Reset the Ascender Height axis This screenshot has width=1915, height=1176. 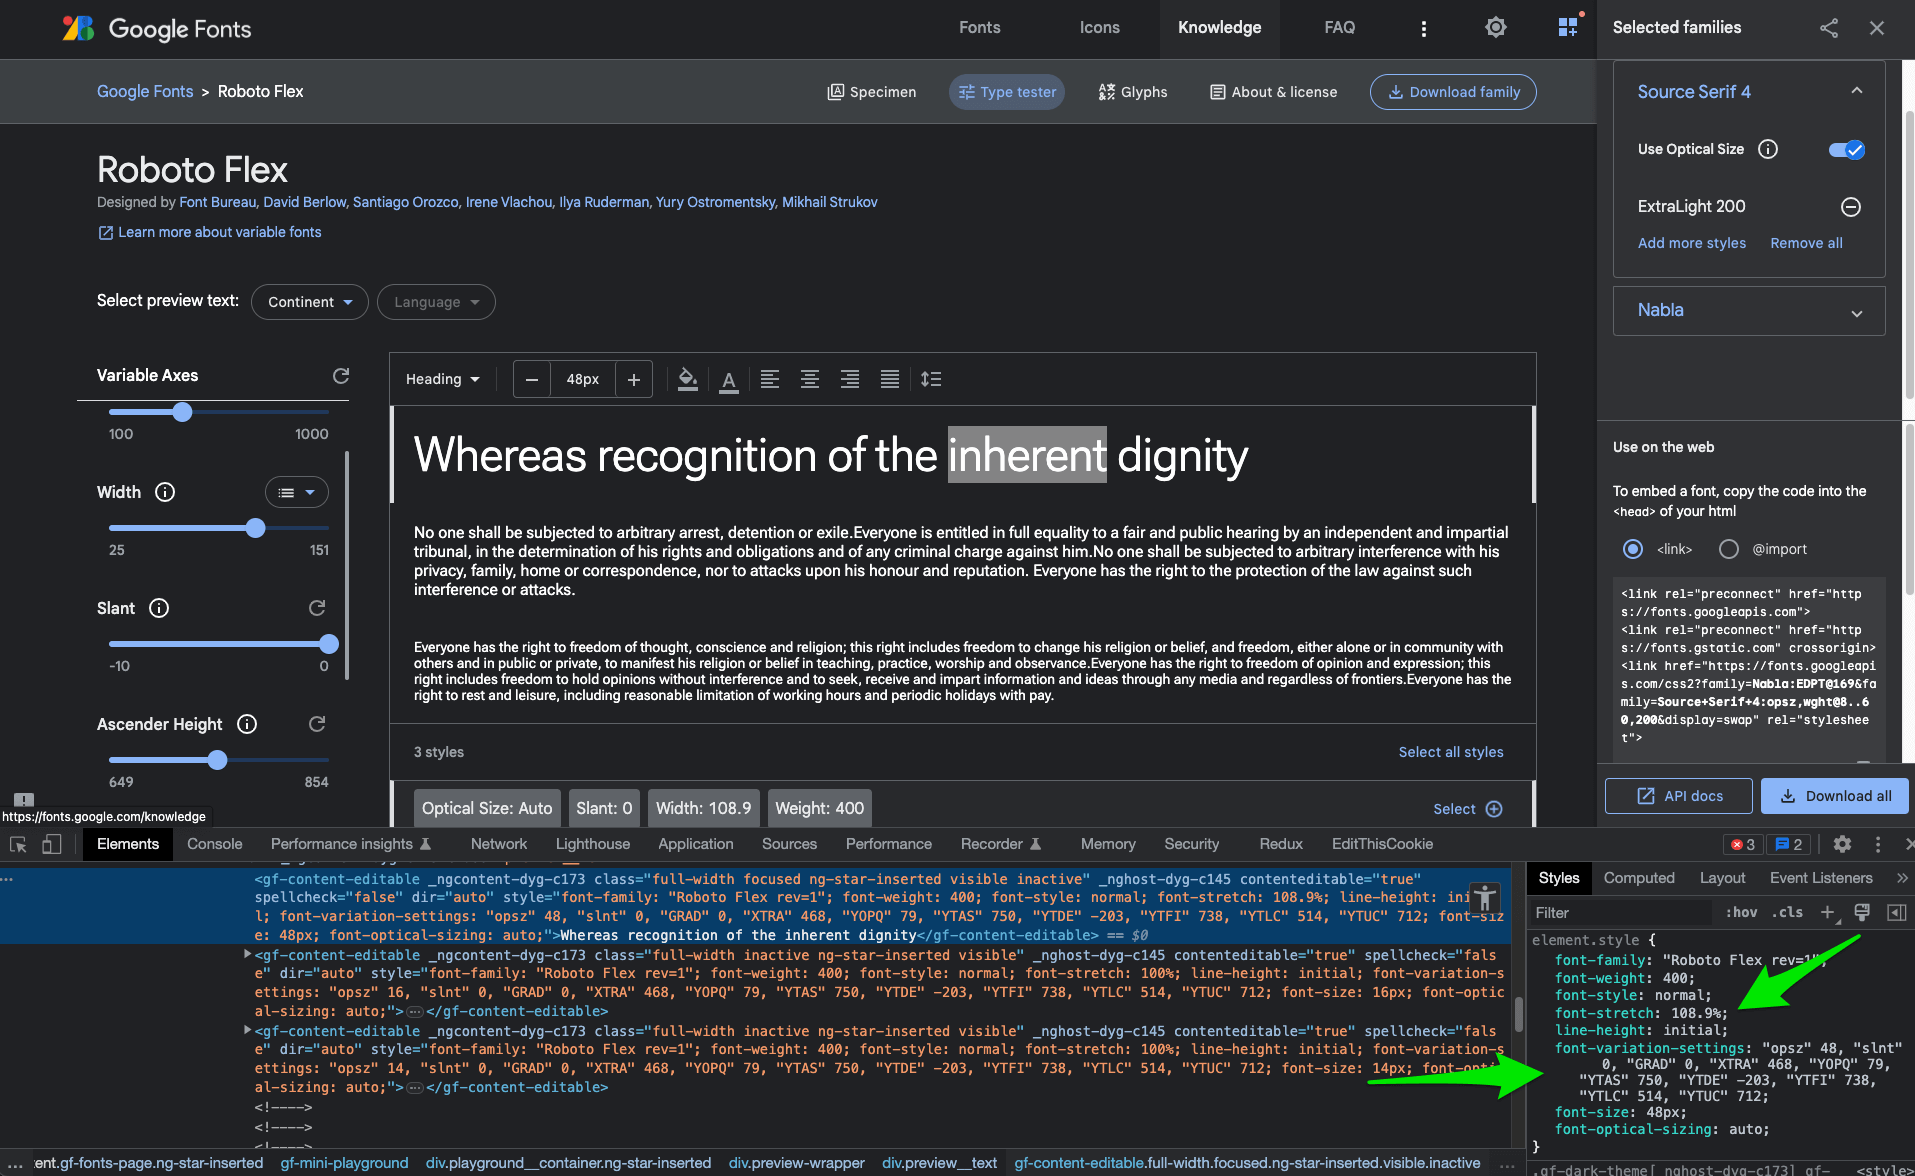pos(317,724)
